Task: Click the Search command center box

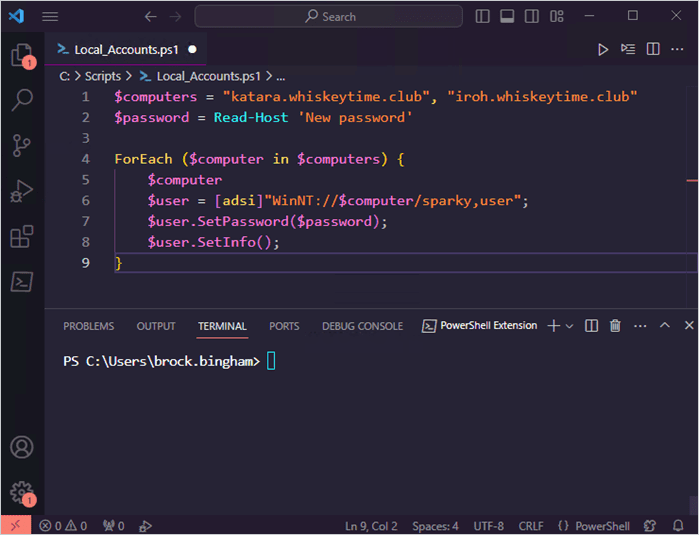Action: point(329,16)
